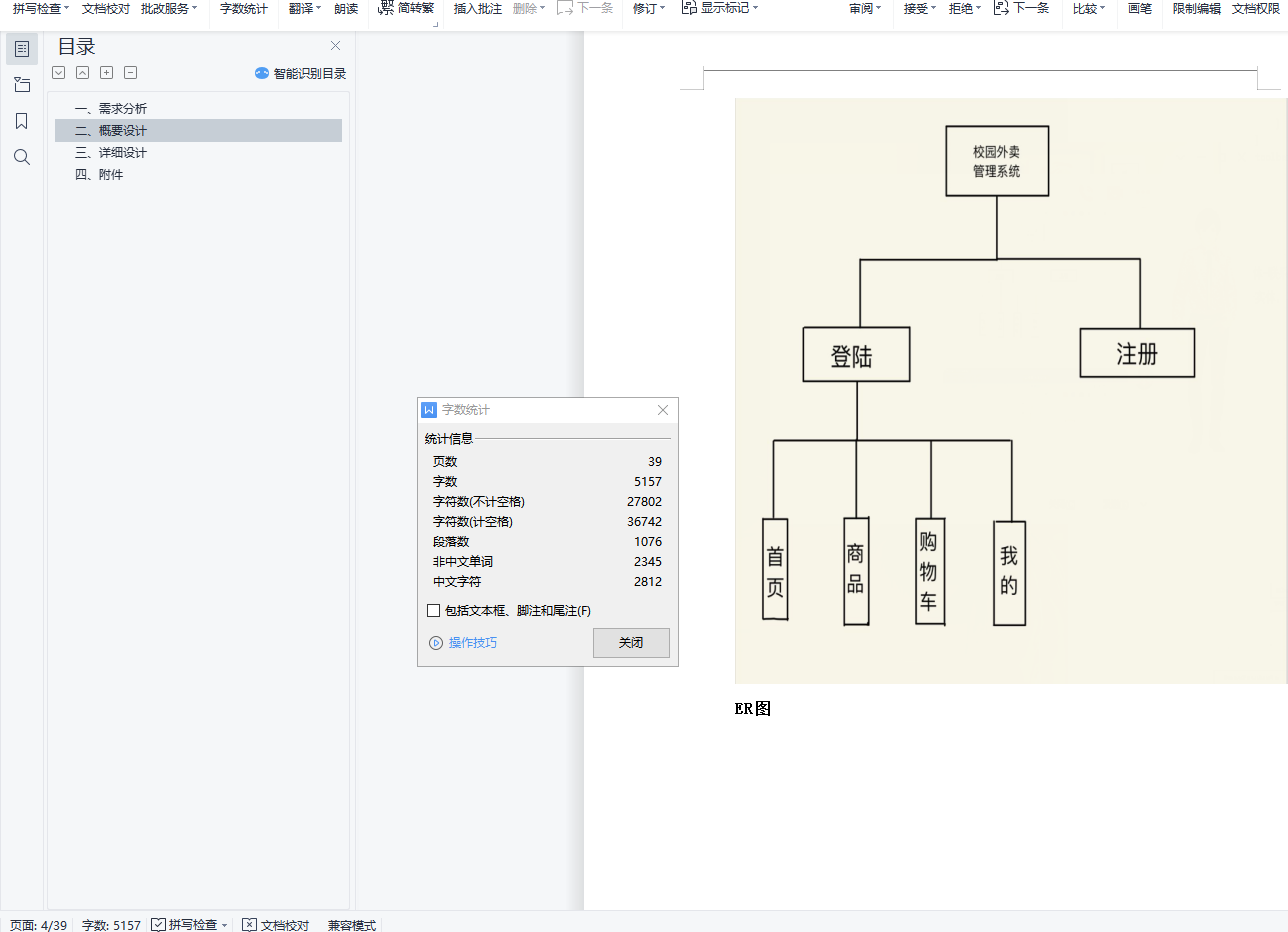Viewport: 1288px width, 932px height.
Task: Close the 目录 navigation panel
Action: [x=335, y=46]
